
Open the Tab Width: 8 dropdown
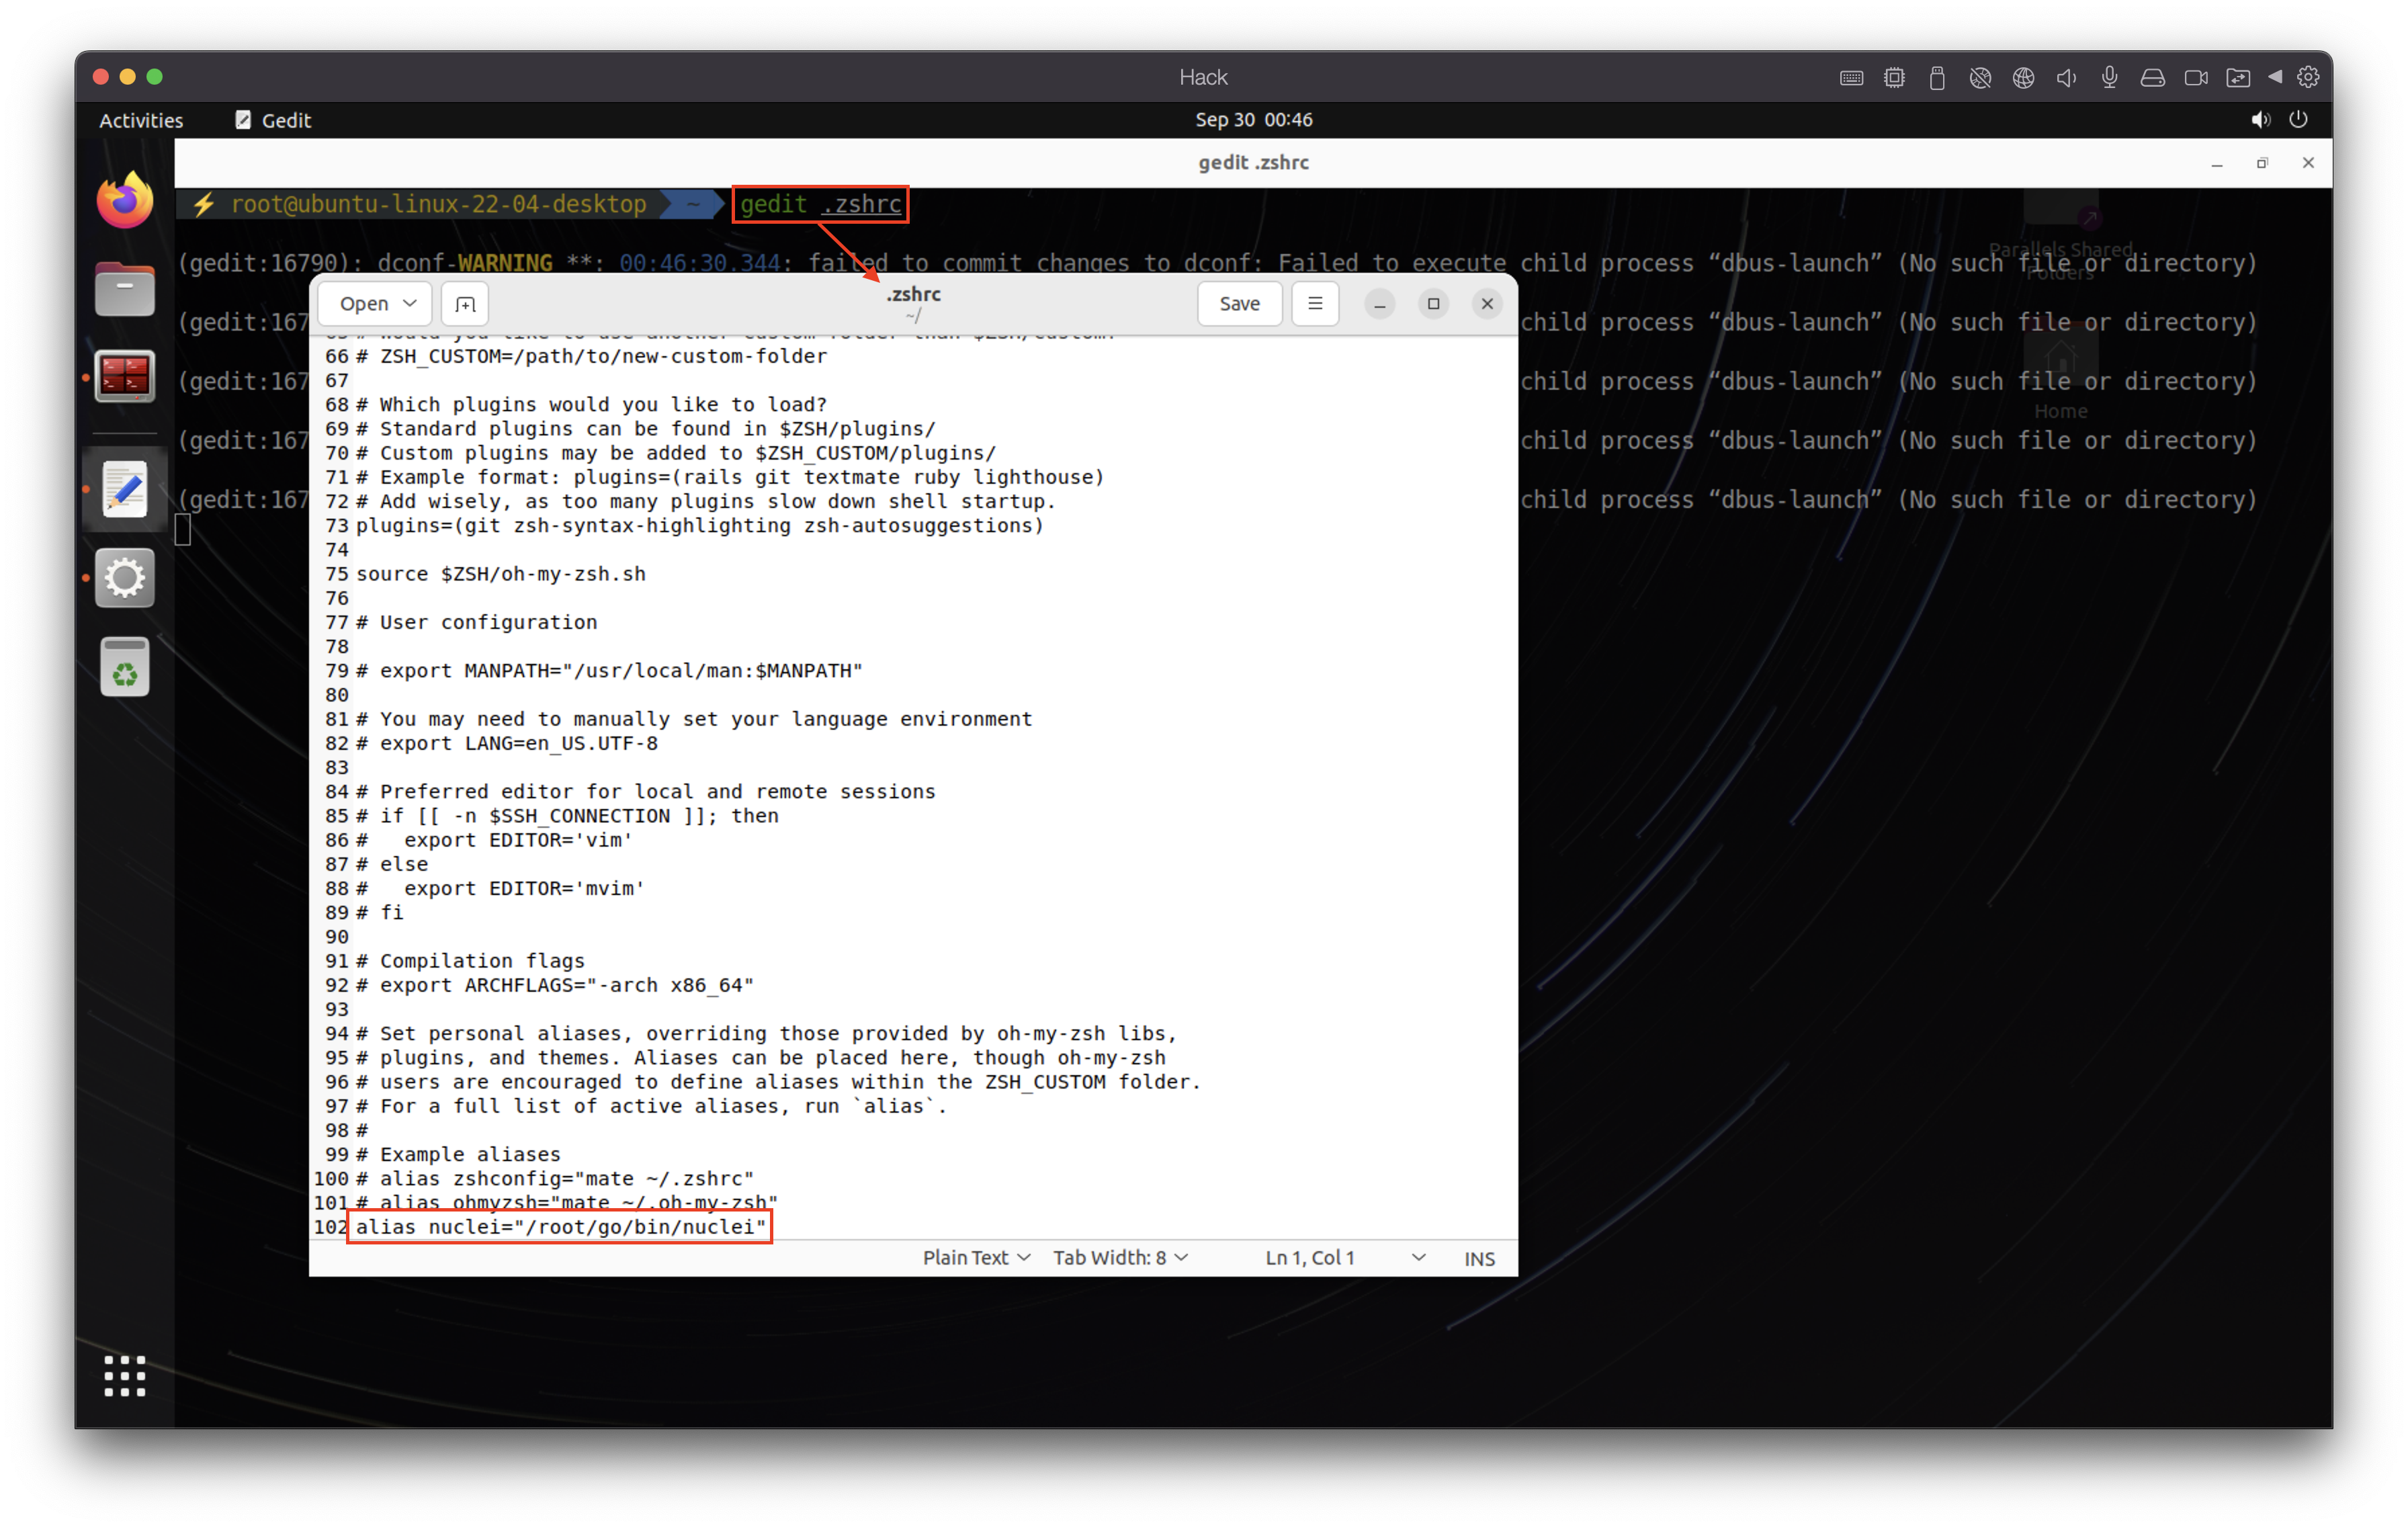pos(1120,1257)
